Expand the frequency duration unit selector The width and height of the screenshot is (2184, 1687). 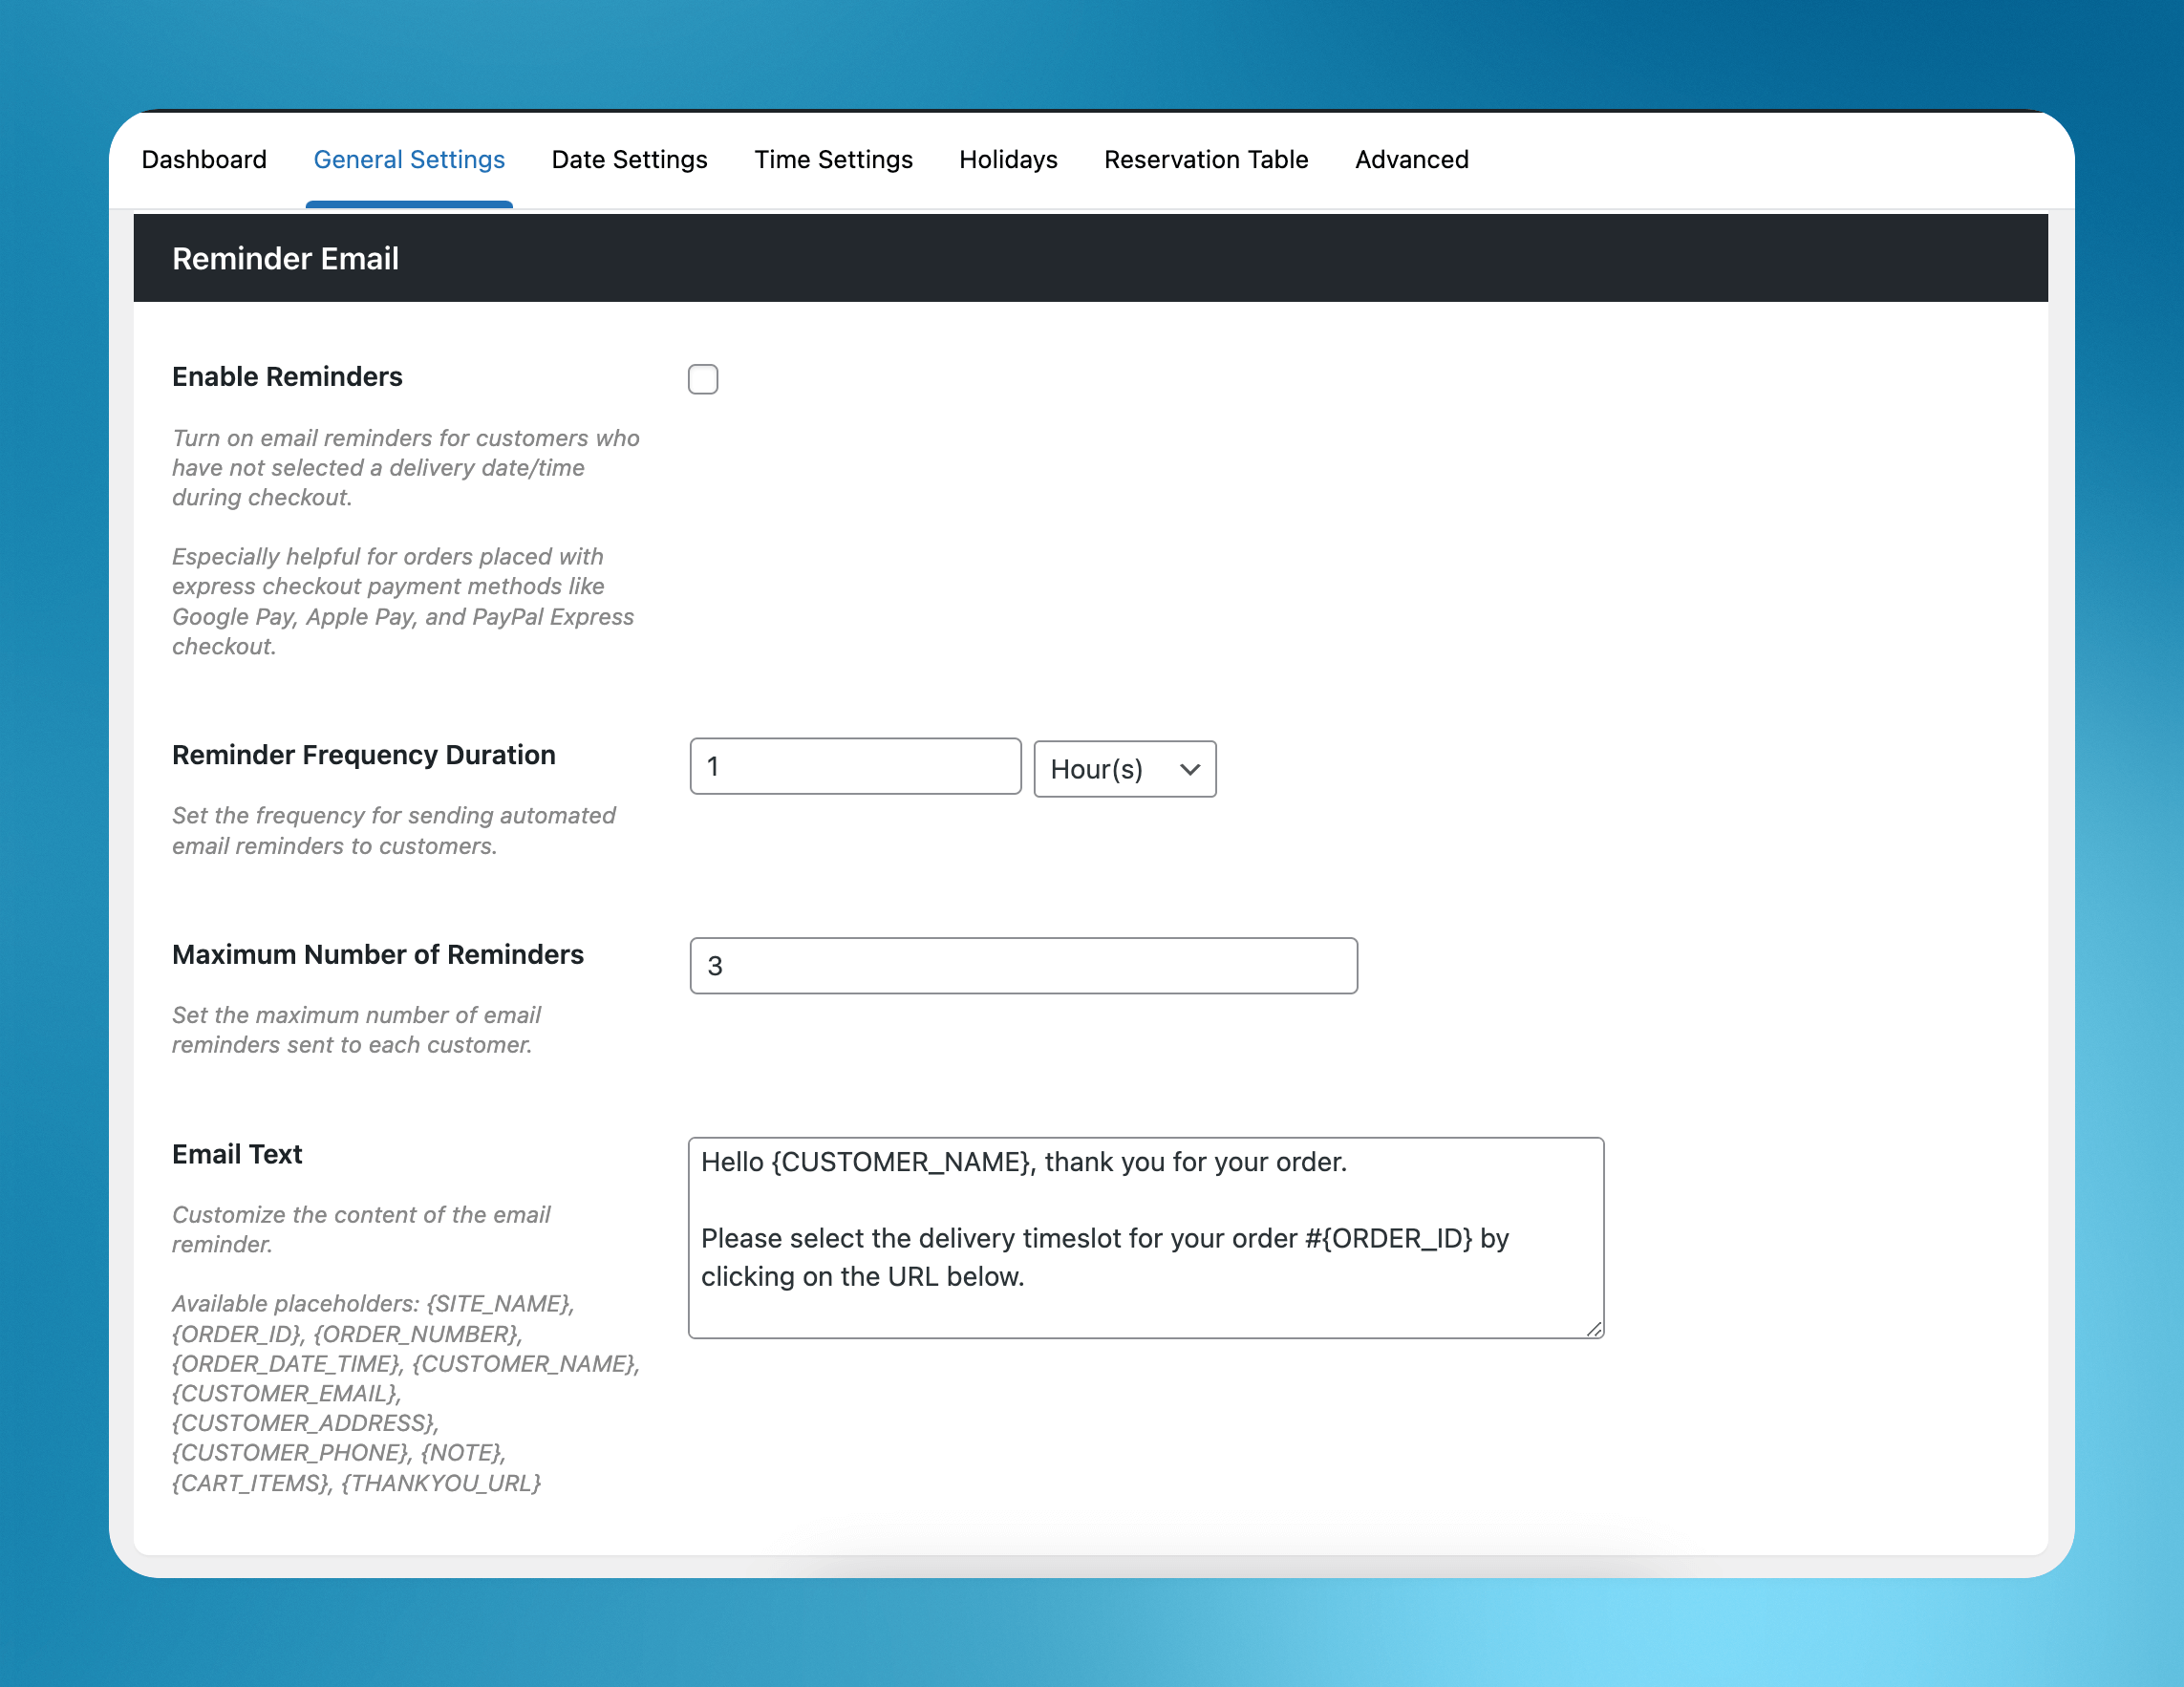(1124, 769)
